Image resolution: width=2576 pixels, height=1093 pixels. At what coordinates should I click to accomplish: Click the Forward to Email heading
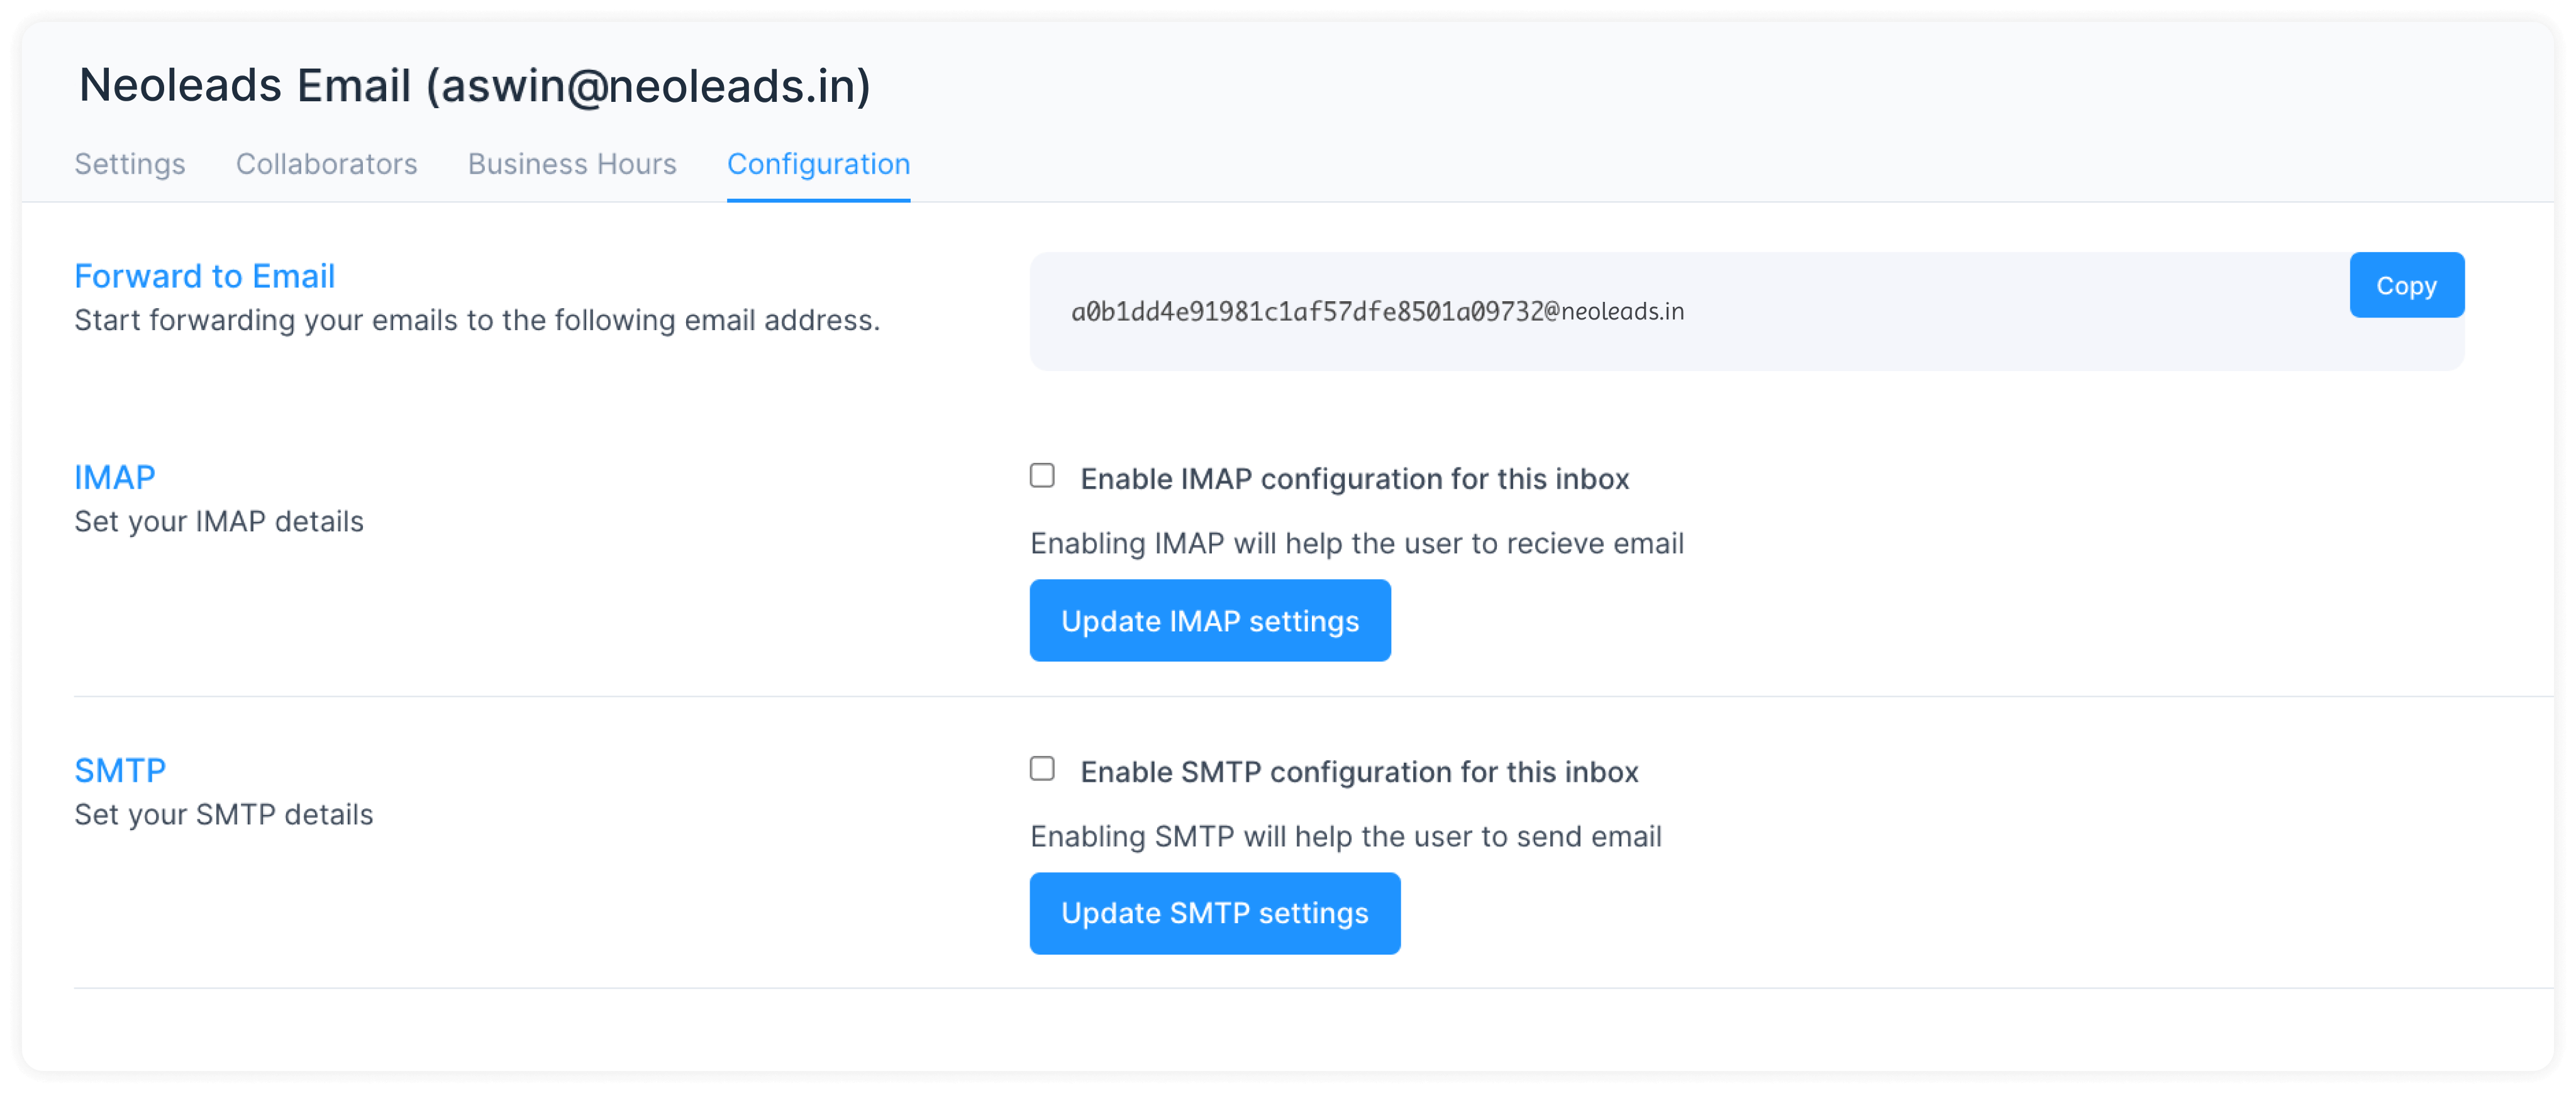pyautogui.click(x=204, y=276)
